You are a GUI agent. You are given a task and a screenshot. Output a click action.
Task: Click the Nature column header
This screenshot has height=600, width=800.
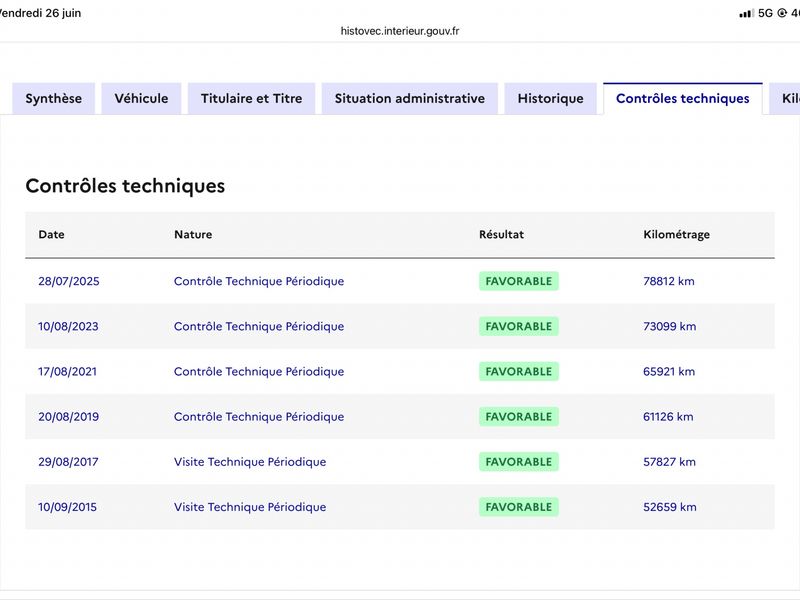pyautogui.click(x=193, y=235)
